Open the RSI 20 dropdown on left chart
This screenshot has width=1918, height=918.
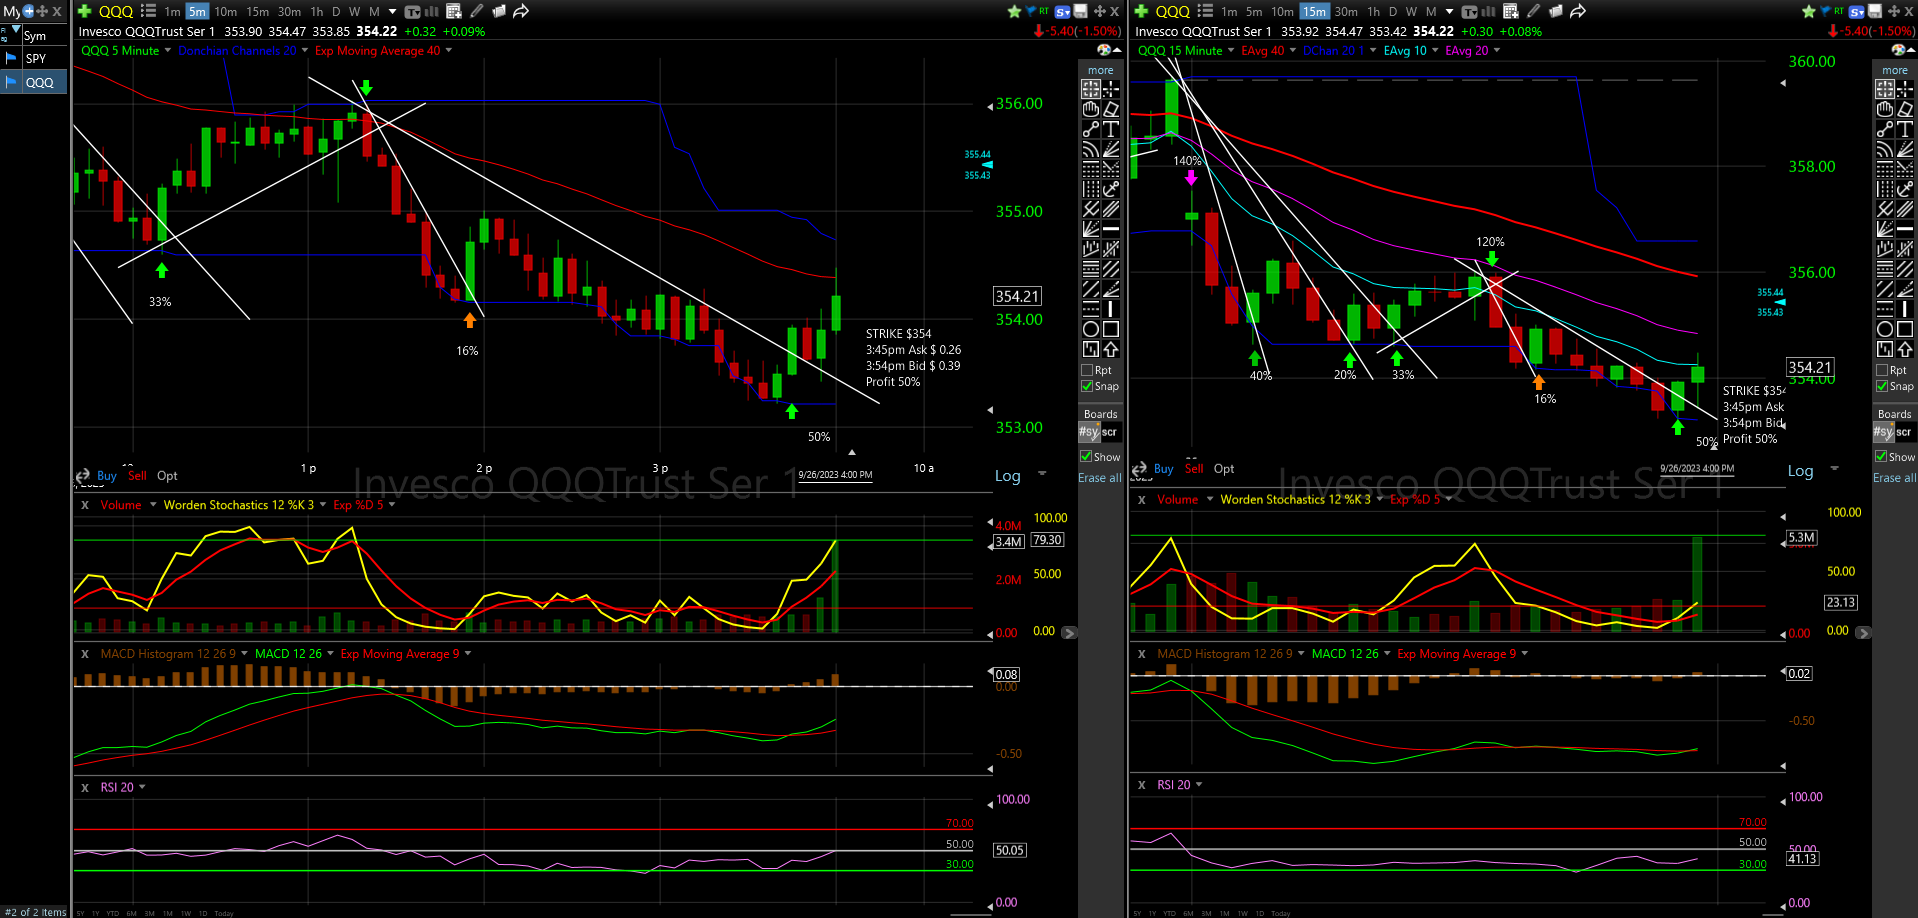[x=142, y=787]
